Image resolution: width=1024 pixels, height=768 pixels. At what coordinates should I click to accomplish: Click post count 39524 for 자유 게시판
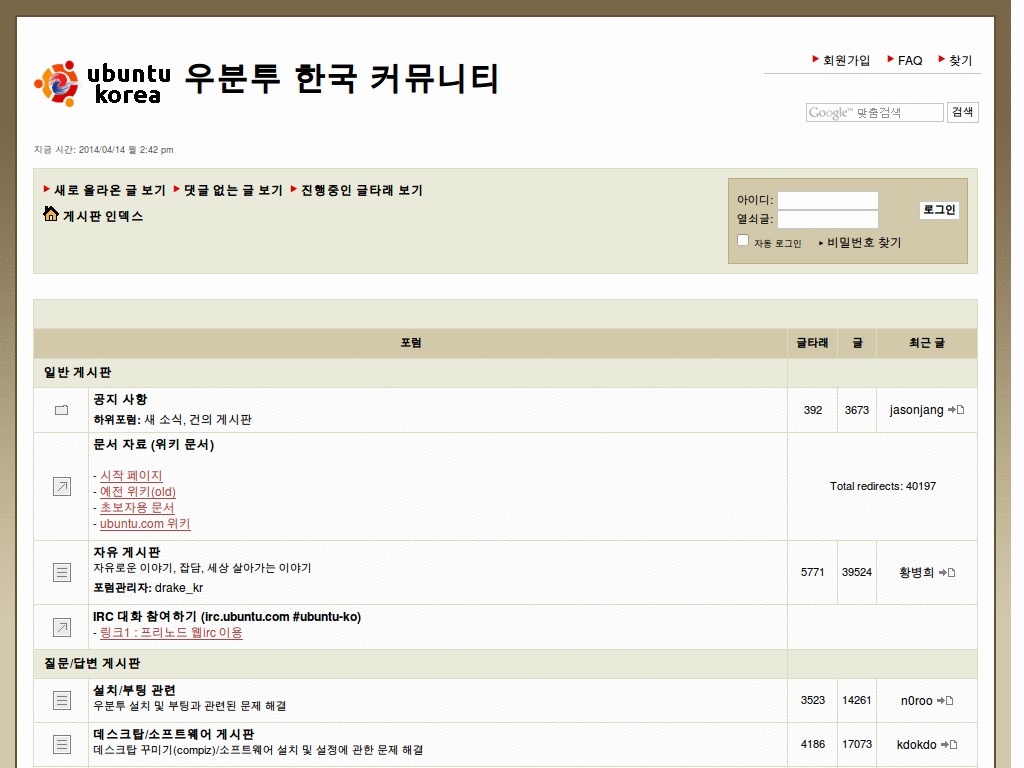pos(857,573)
